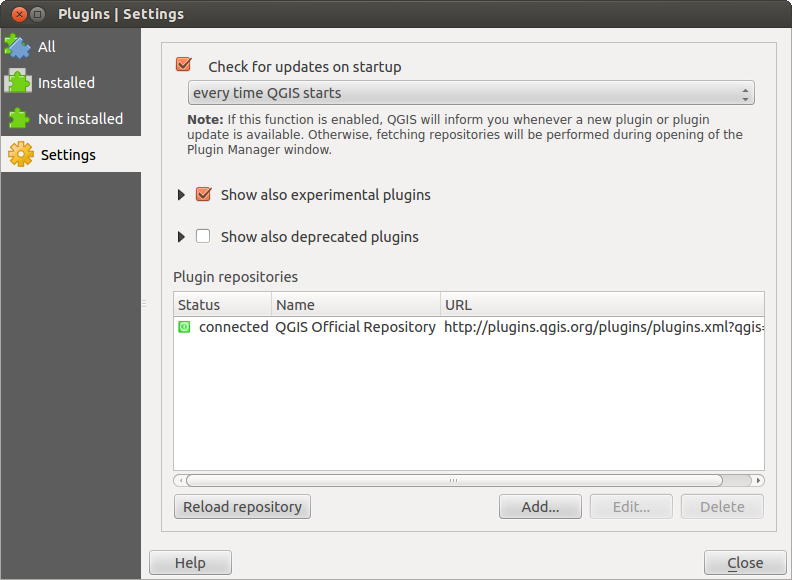Click the Installed plugins puzzle icon
This screenshot has height=580, width=792.
click(18, 83)
